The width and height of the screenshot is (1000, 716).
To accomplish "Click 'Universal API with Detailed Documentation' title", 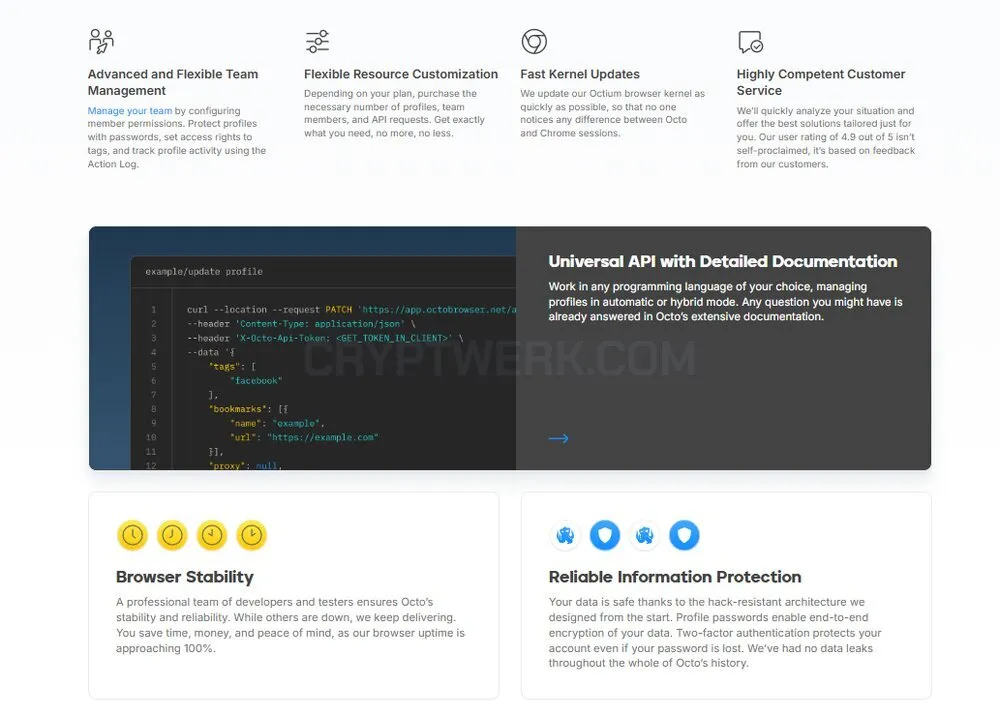I will point(723,261).
